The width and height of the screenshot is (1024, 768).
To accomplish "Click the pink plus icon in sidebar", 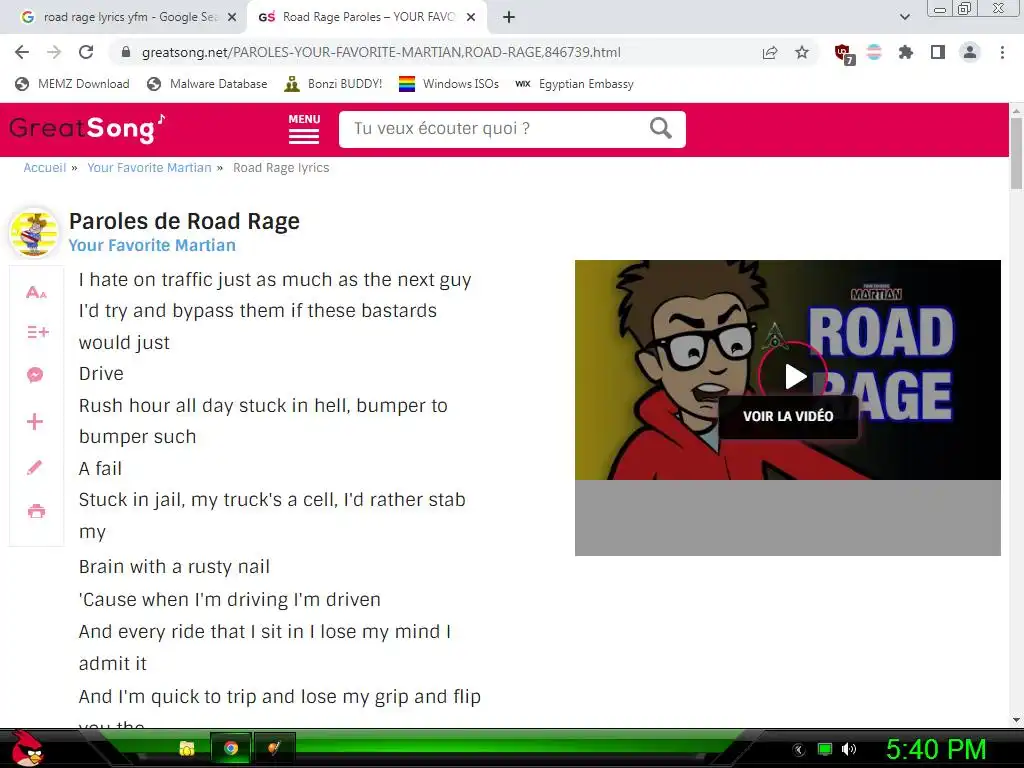I will (35, 421).
